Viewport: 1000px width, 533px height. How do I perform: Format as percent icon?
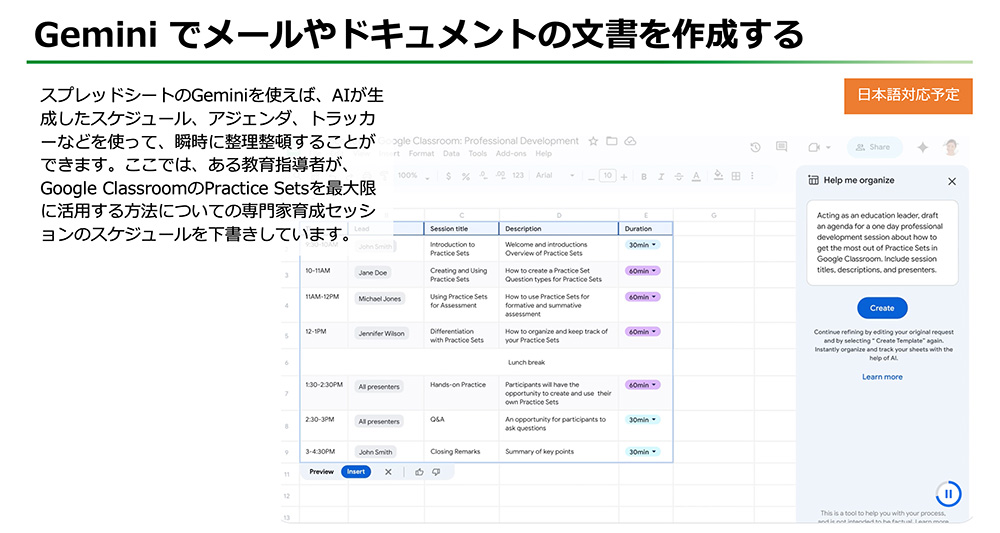click(x=466, y=176)
